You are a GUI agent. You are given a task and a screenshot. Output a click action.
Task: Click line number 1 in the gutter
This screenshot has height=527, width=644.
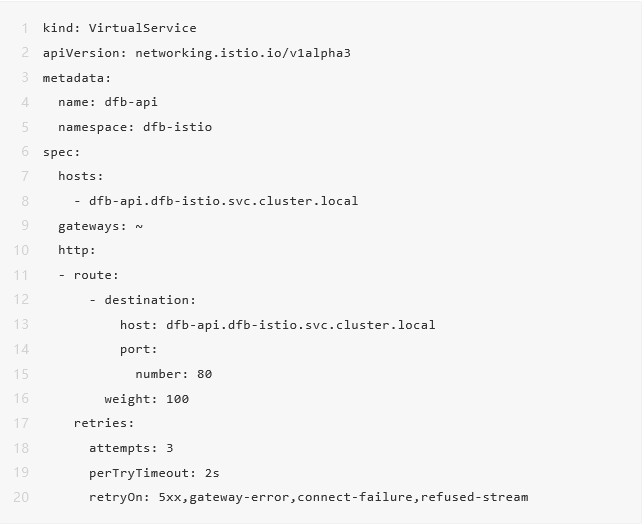[25, 28]
